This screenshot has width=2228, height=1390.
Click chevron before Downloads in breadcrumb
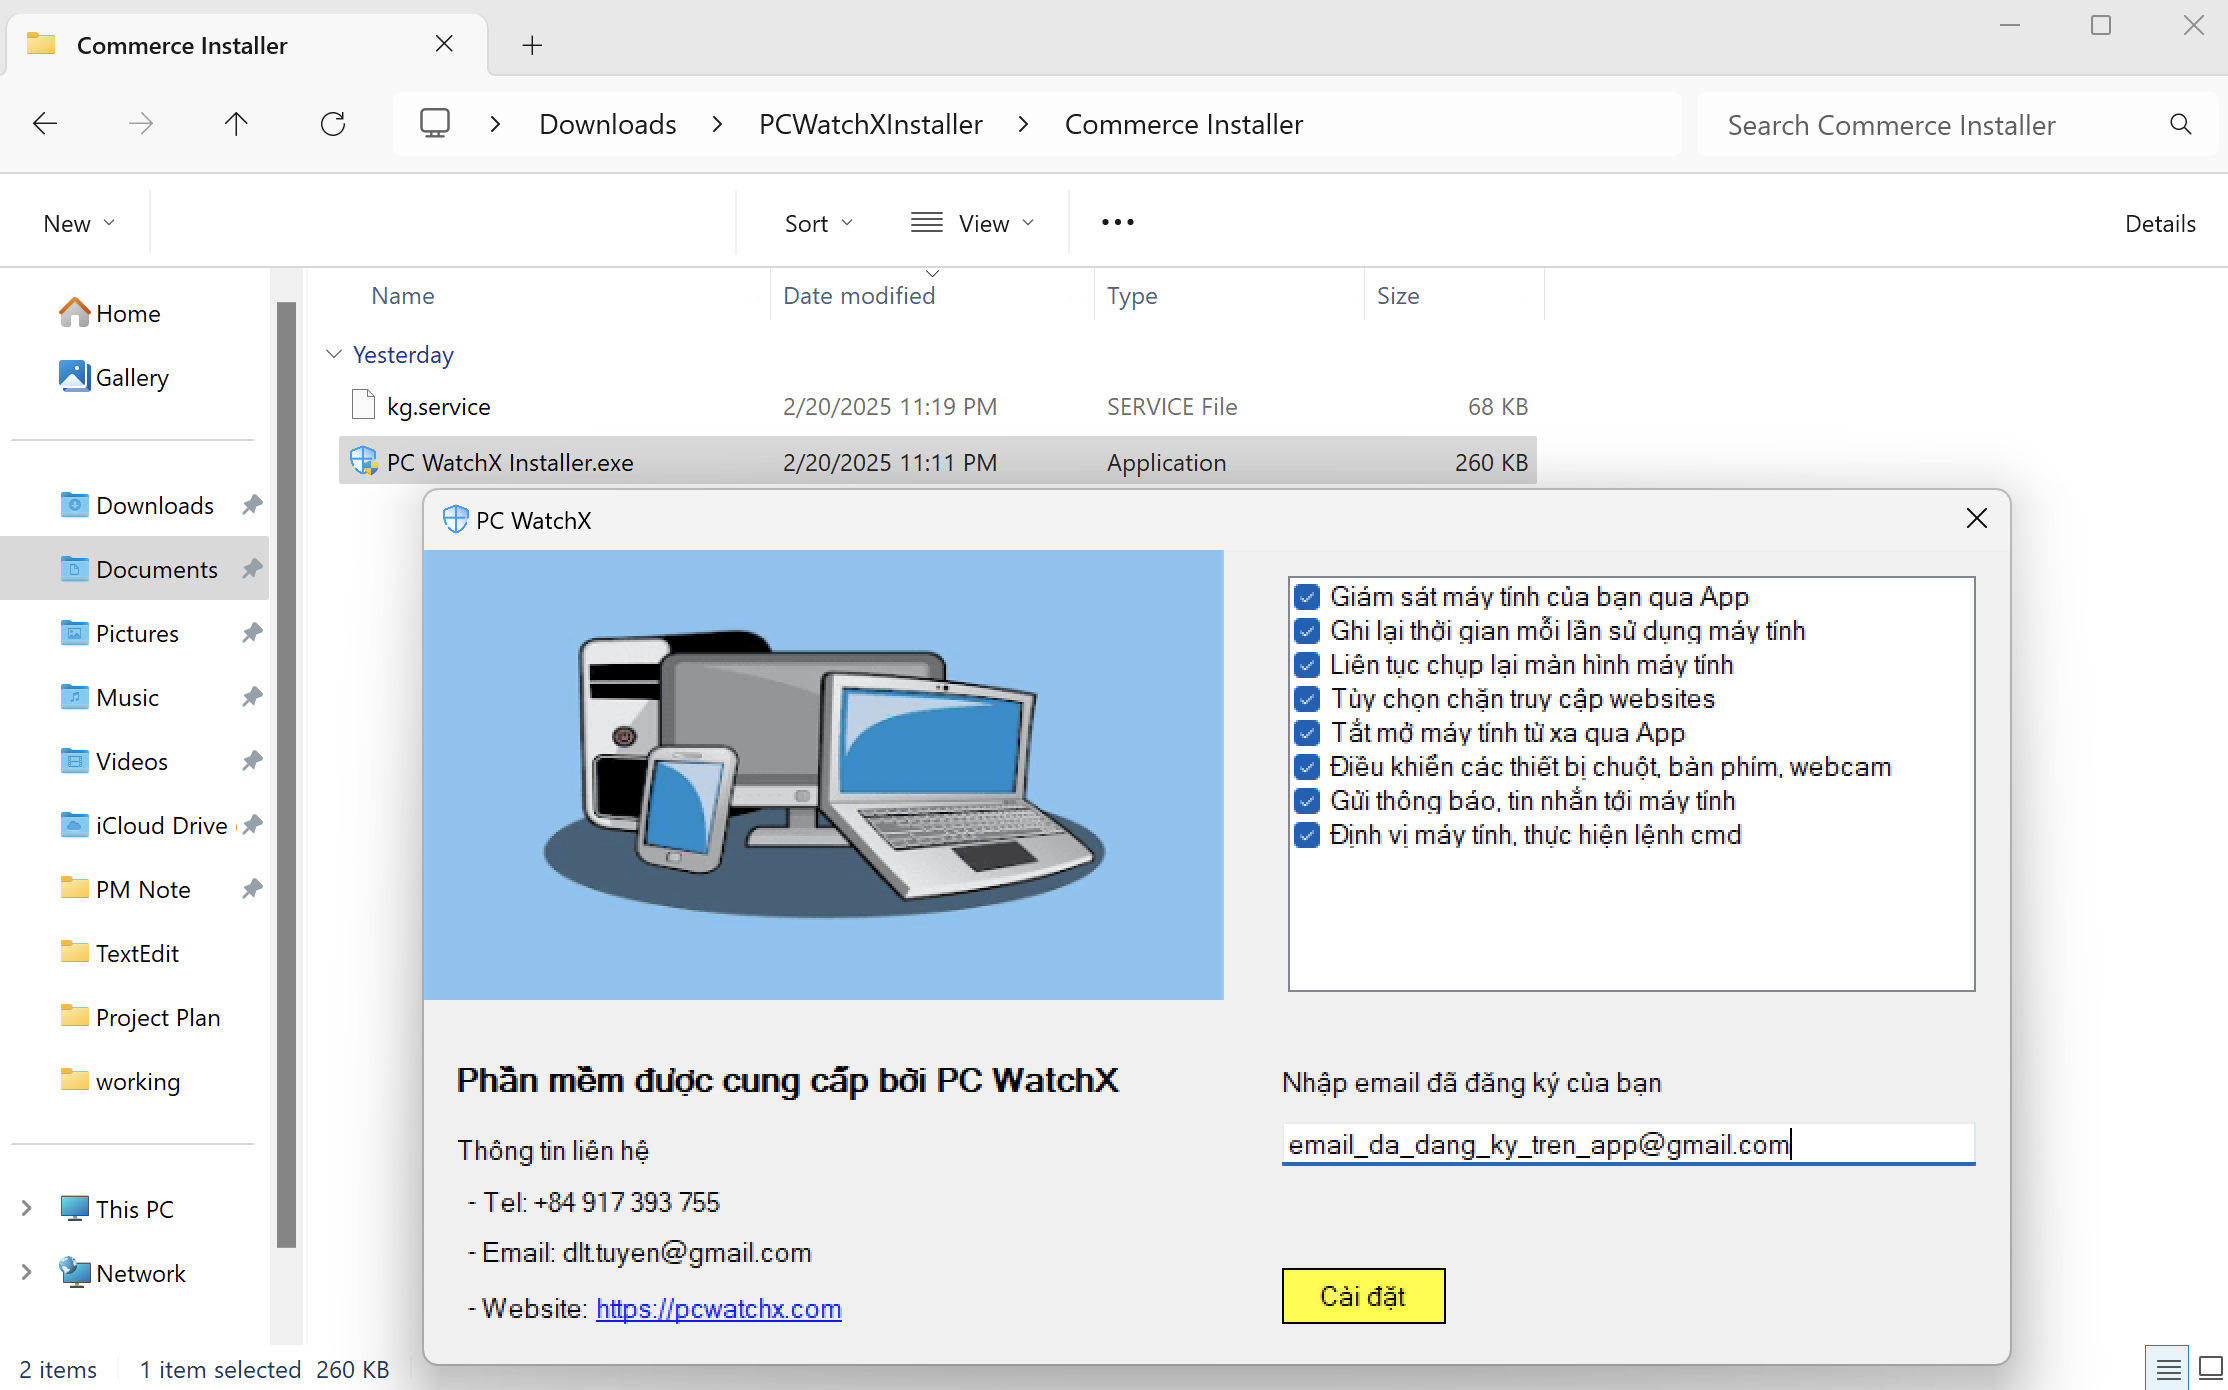click(x=495, y=124)
